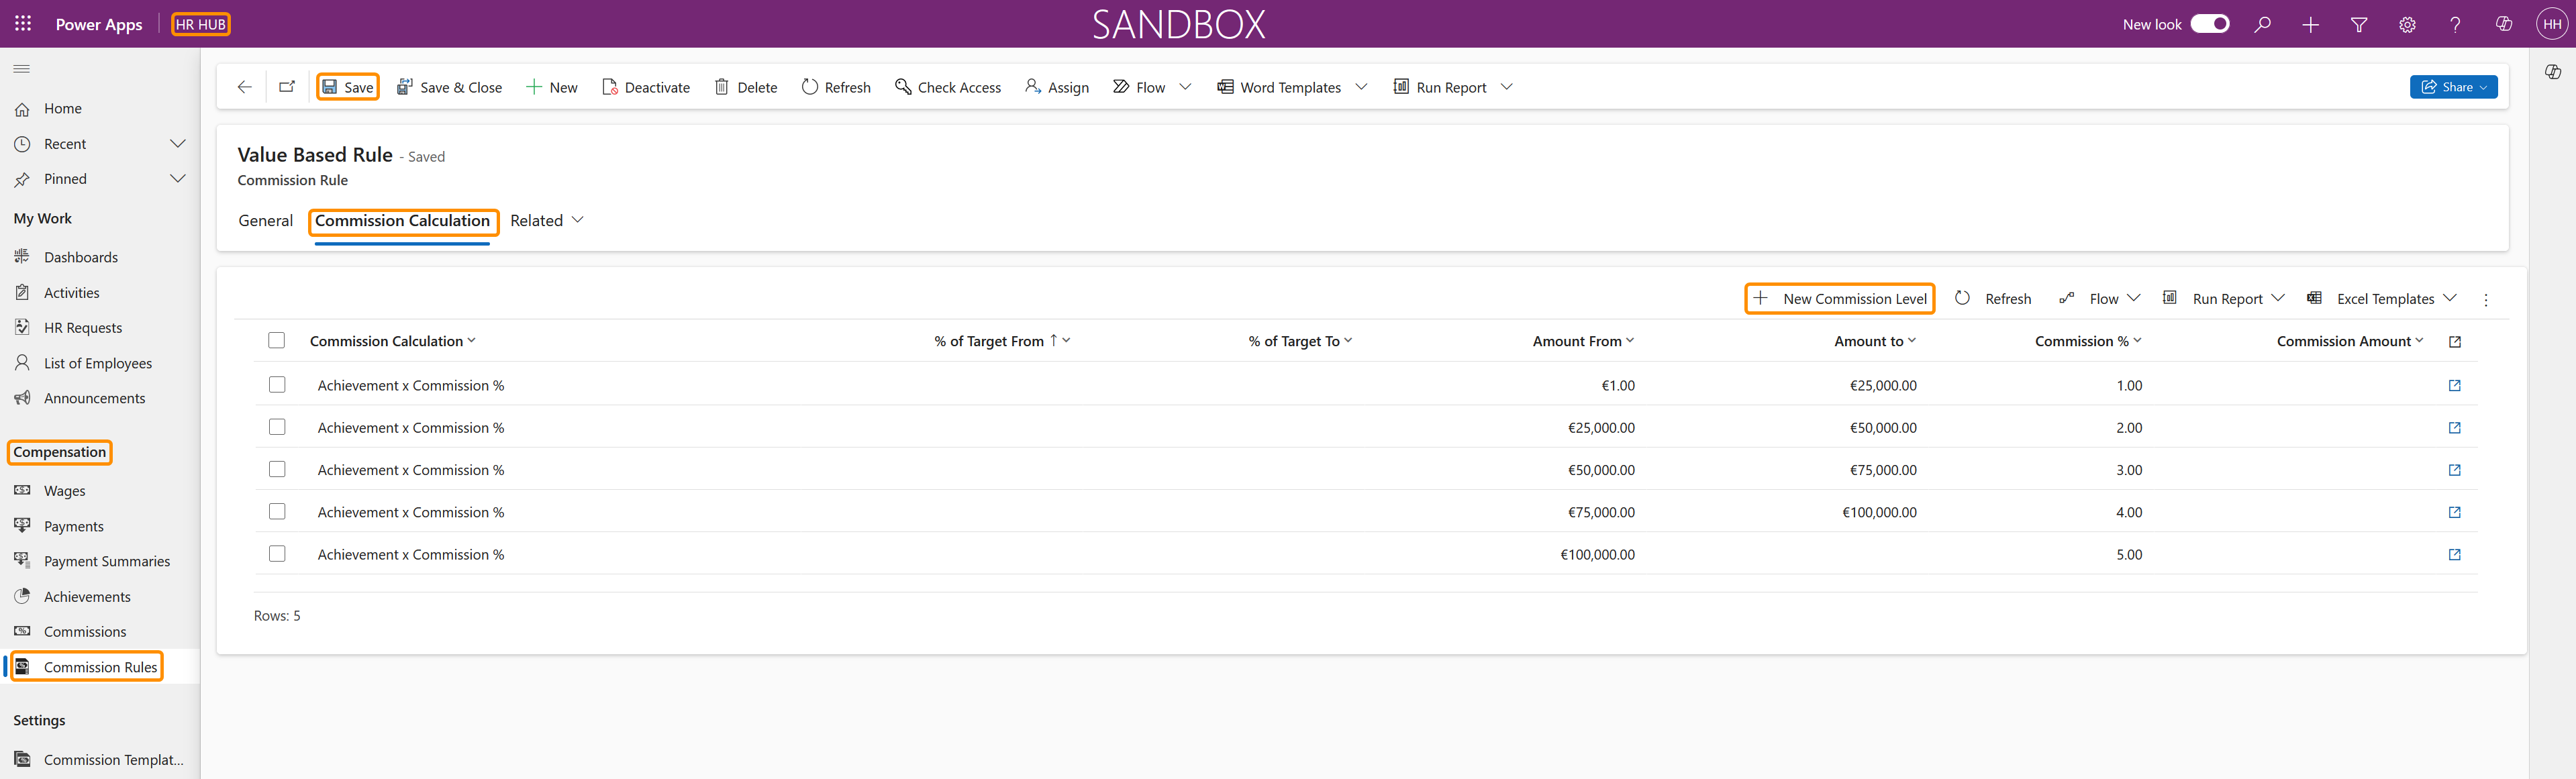This screenshot has width=2576, height=779.
Task: Open the Related tab dropdown
Action: (x=546, y=220)
